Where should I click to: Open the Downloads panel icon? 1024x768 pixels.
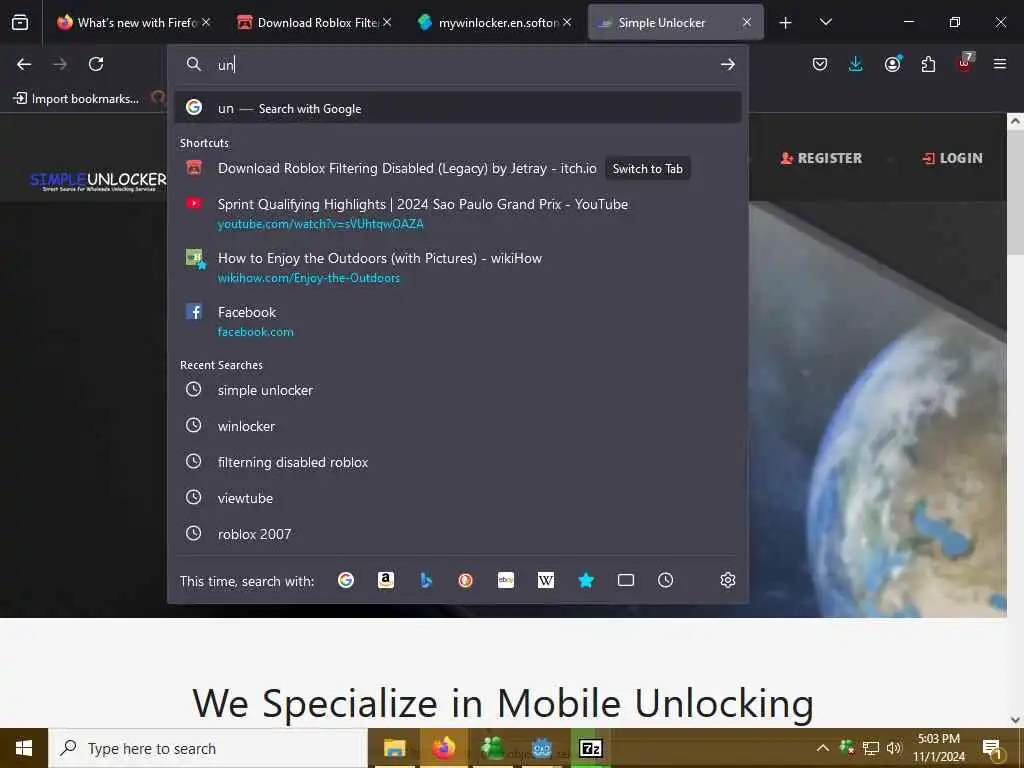tap(856, 64)
